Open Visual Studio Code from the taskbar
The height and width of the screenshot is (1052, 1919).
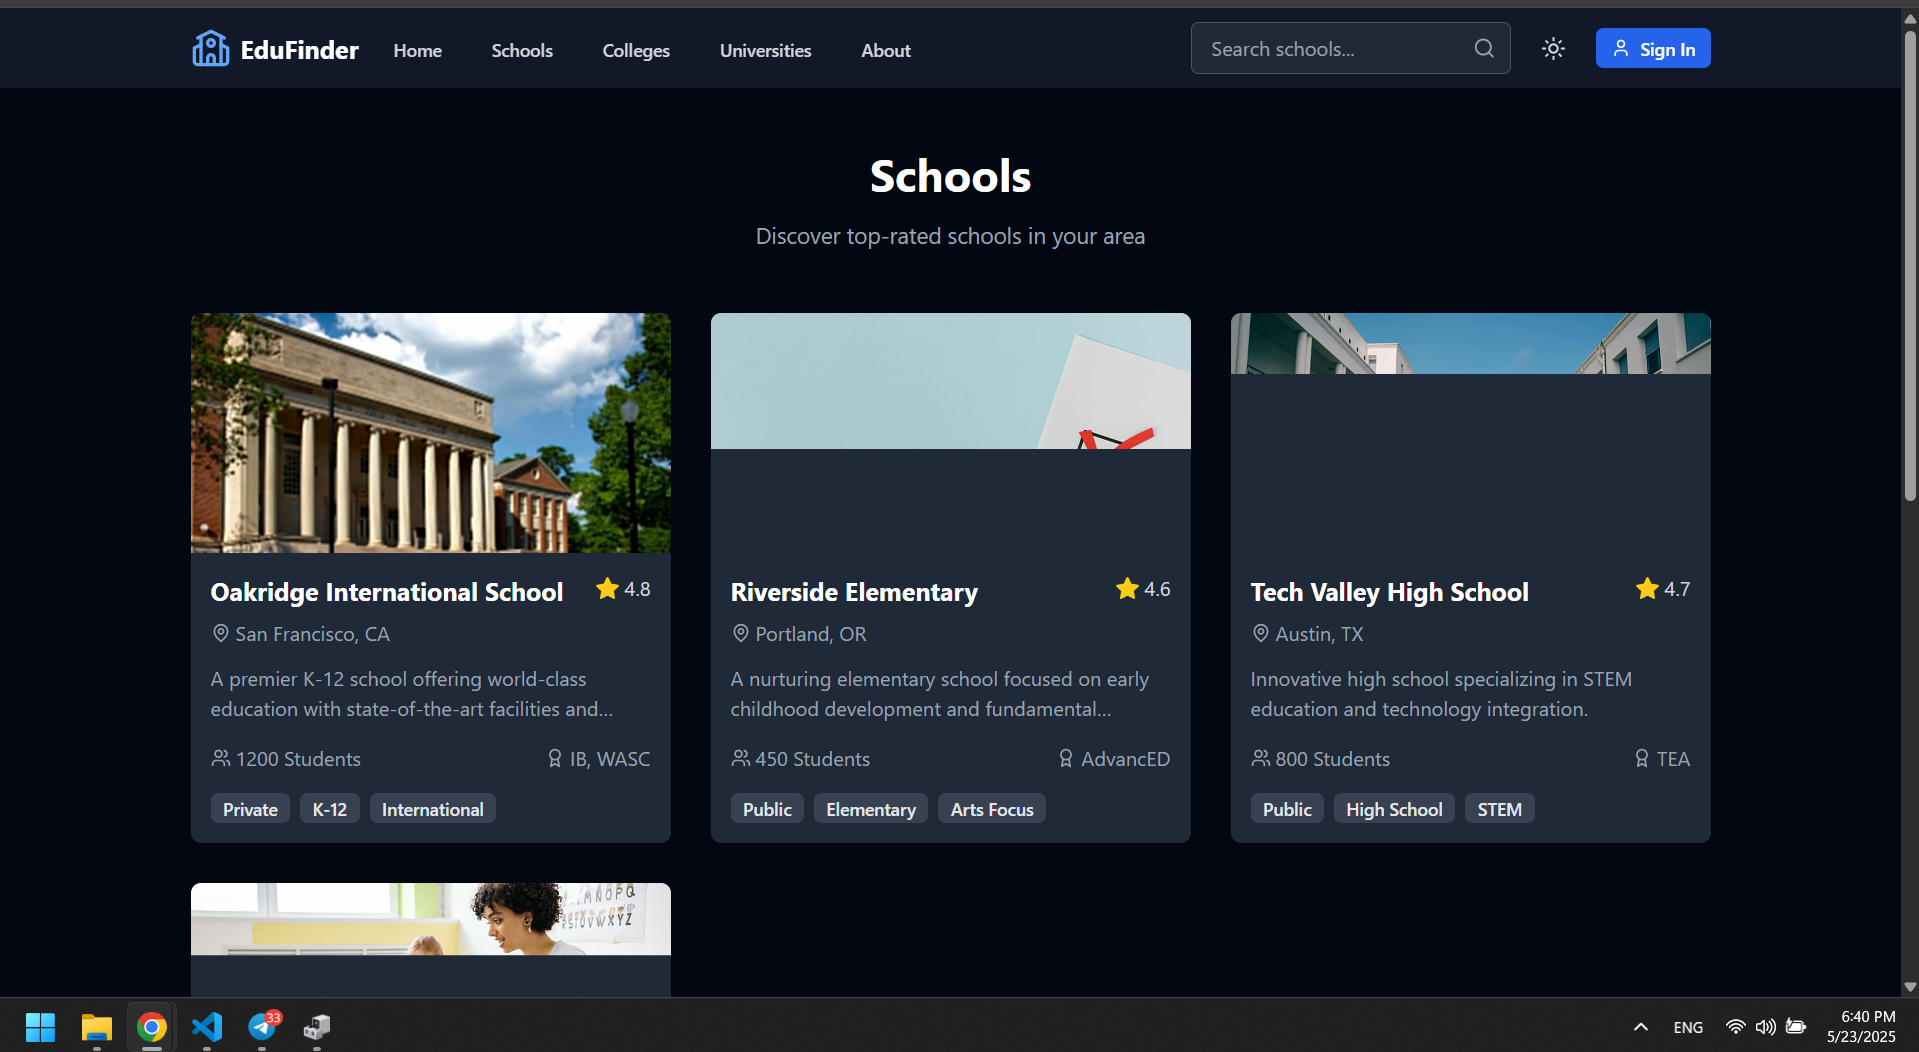(207, 1026)
